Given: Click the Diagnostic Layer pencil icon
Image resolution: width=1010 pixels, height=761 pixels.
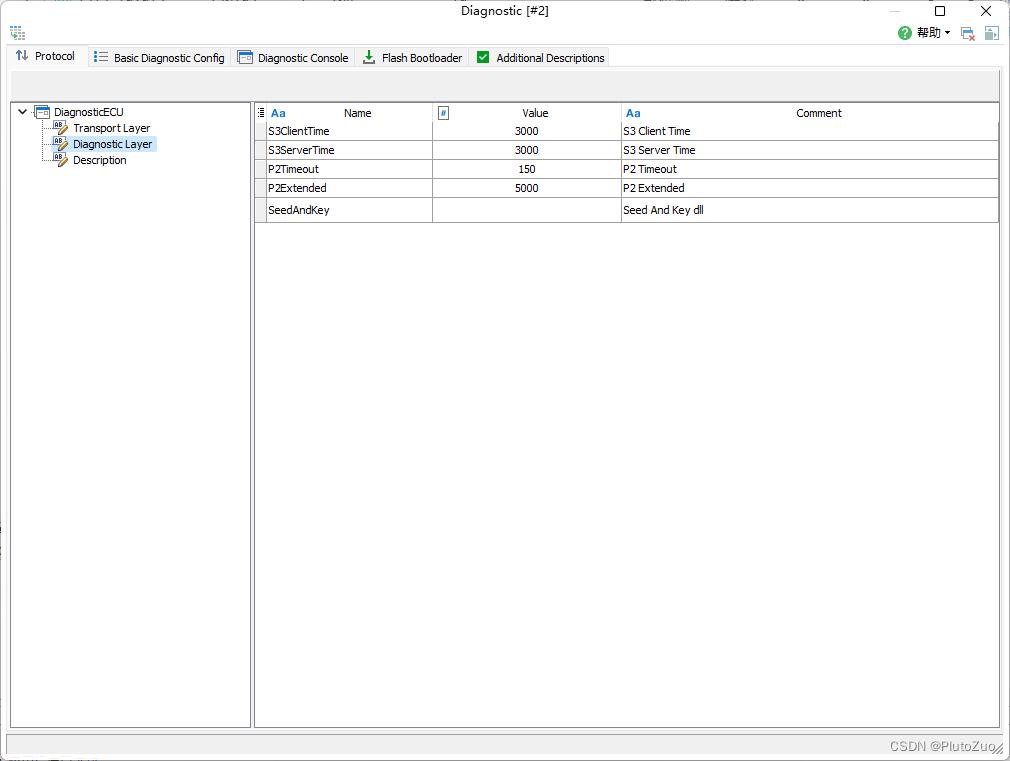Looking at the screenshot, I should click(61, 144).
